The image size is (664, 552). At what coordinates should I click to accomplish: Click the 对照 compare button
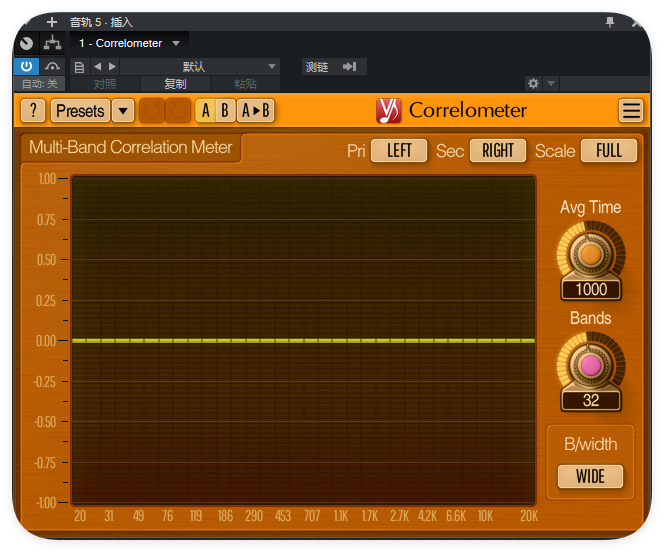(105, 84)
